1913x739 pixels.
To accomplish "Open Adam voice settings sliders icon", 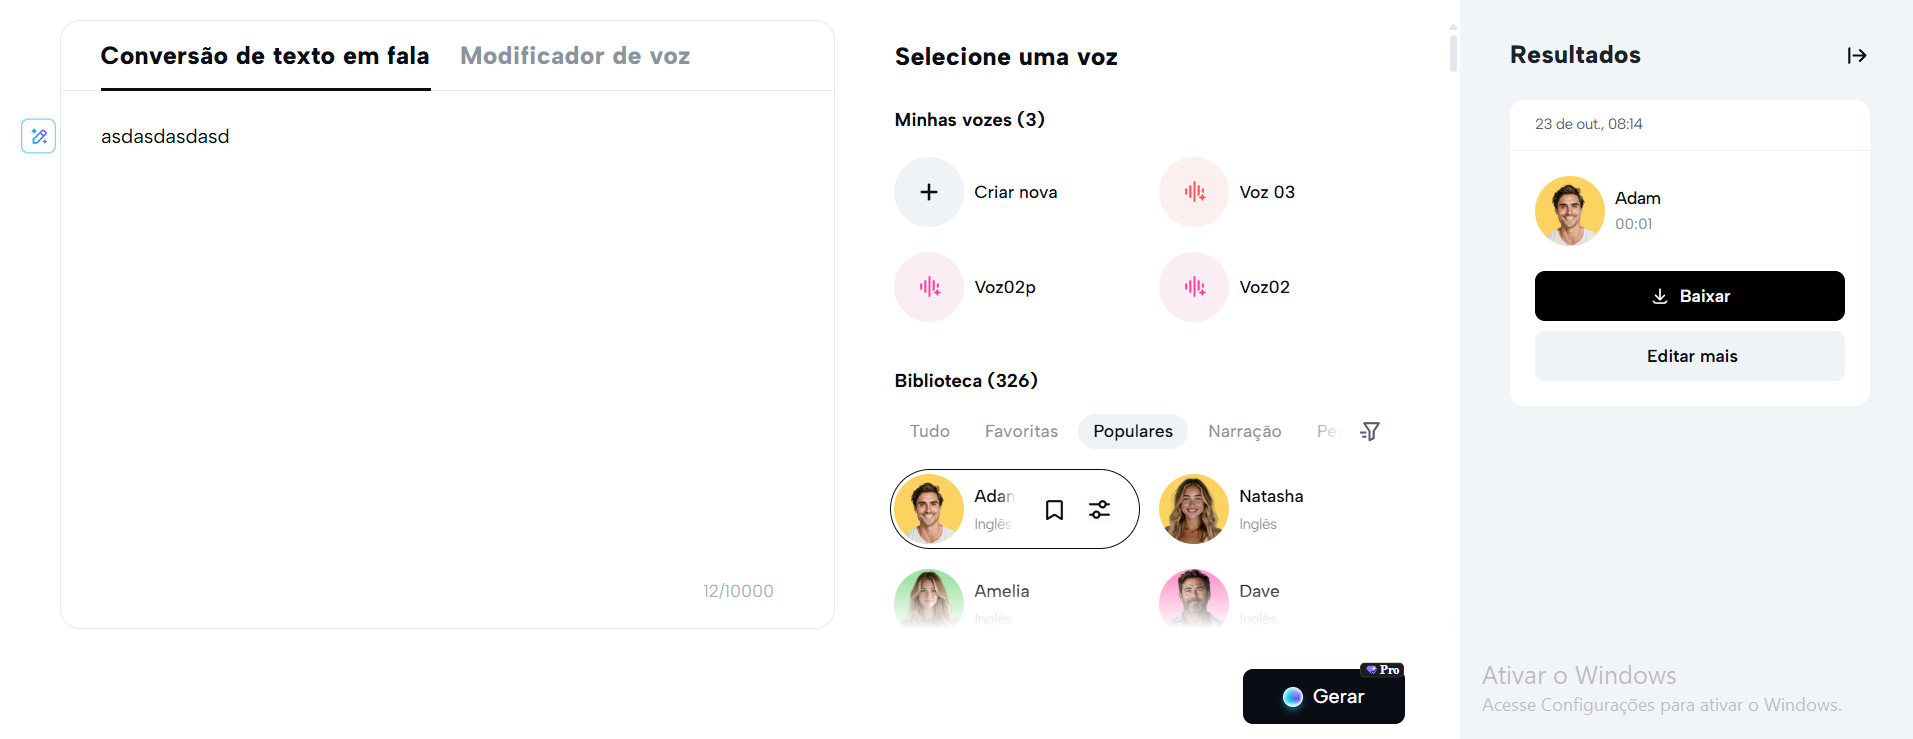I will (x=1099, y=510).
